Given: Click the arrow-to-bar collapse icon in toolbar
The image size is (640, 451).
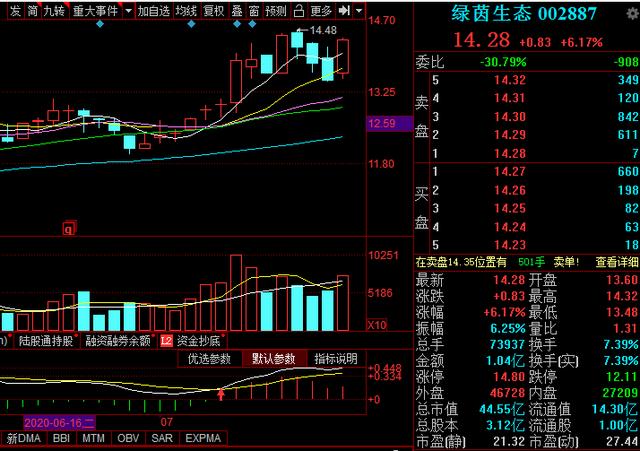Looking at the screenshot, I should tap(344, 11).
